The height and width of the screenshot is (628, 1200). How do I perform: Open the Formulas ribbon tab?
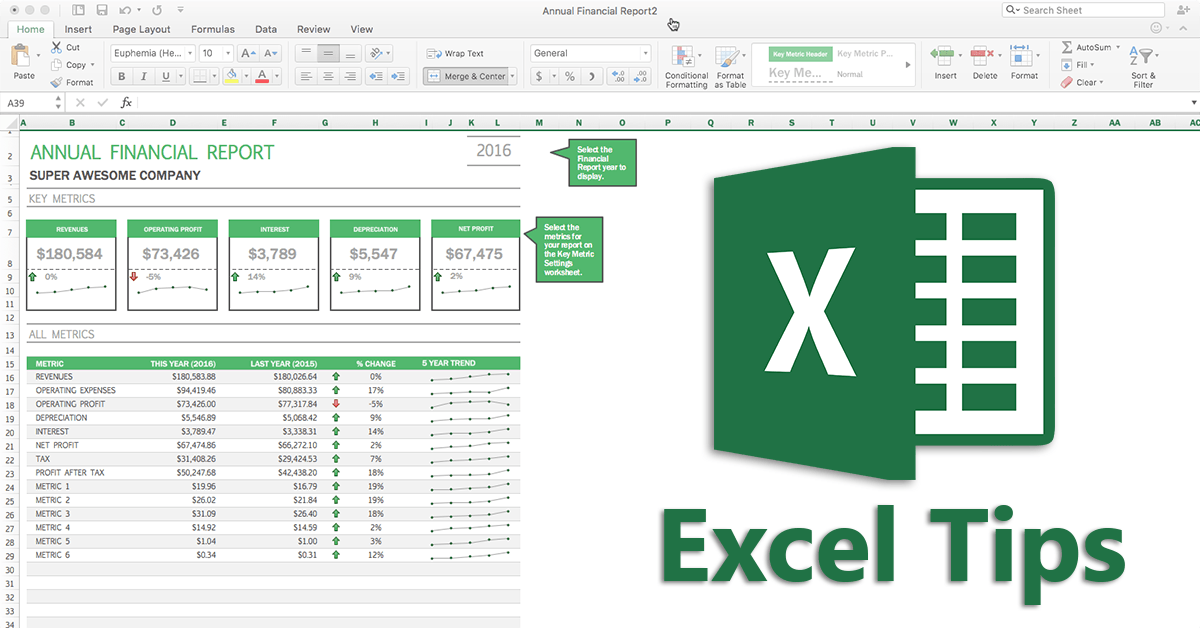pyautogui.click(x=213, y=30)
